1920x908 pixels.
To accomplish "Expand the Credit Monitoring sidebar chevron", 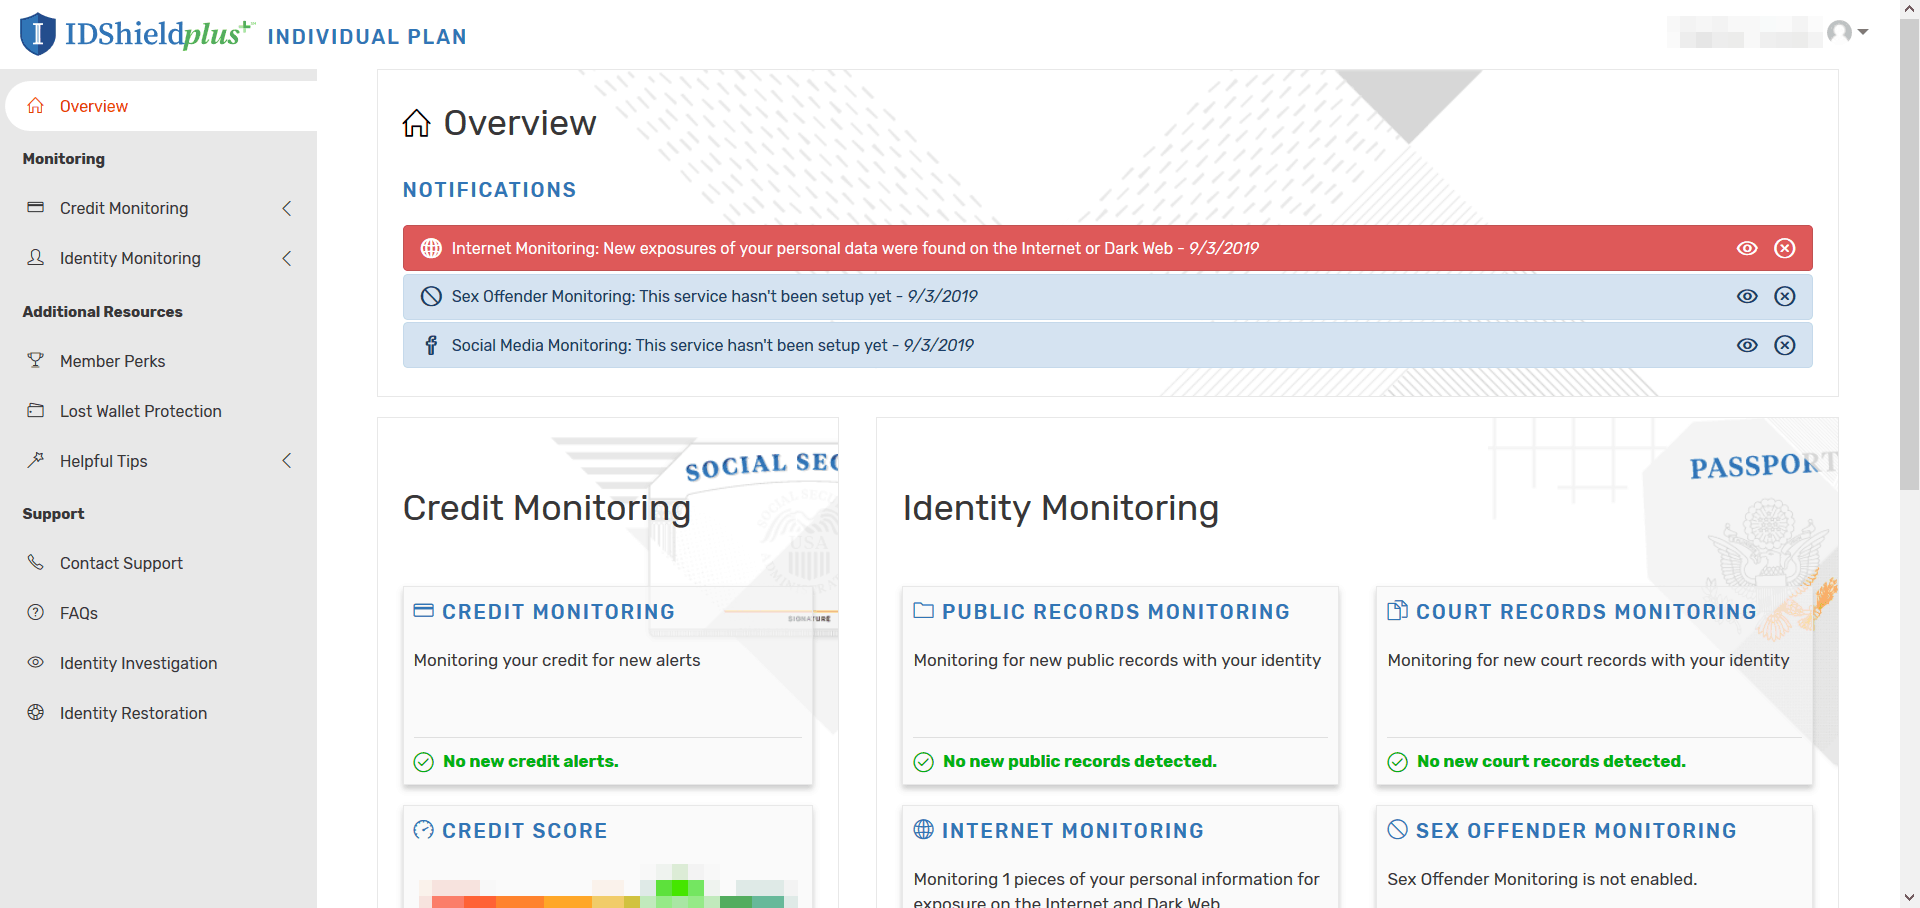I will [287, 208].
